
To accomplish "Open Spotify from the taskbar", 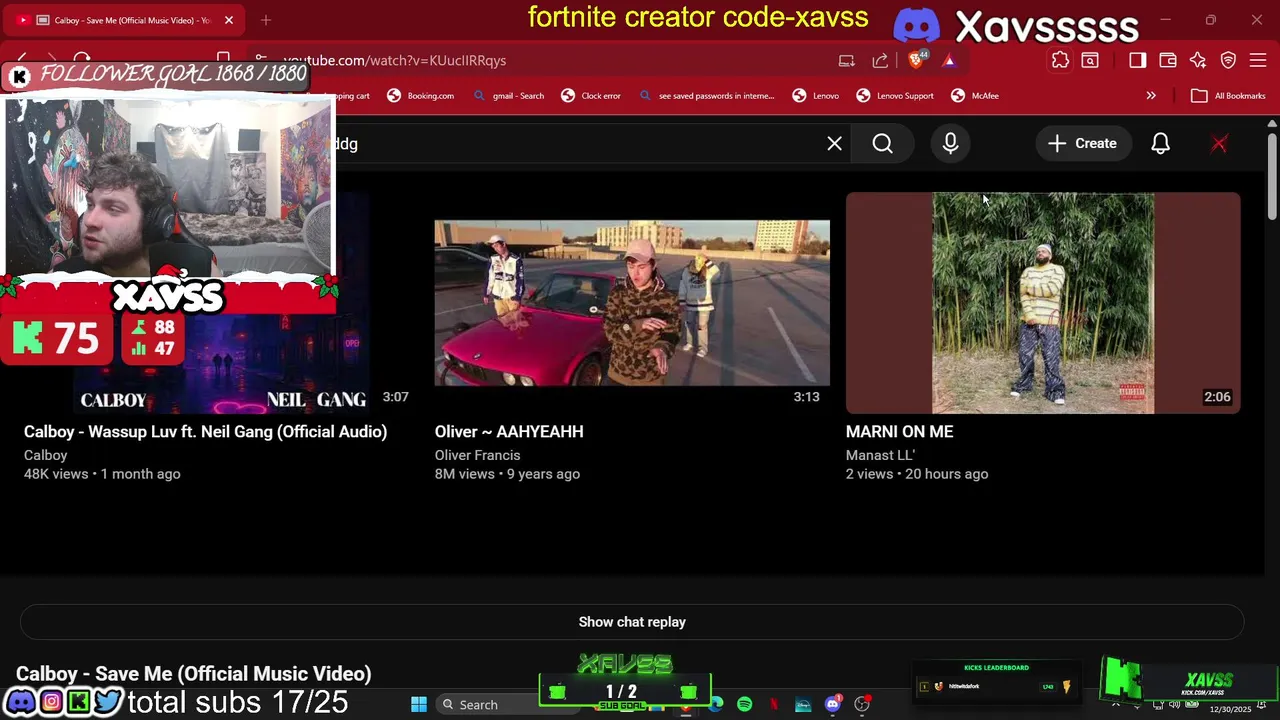I will [x=745, y=705].
